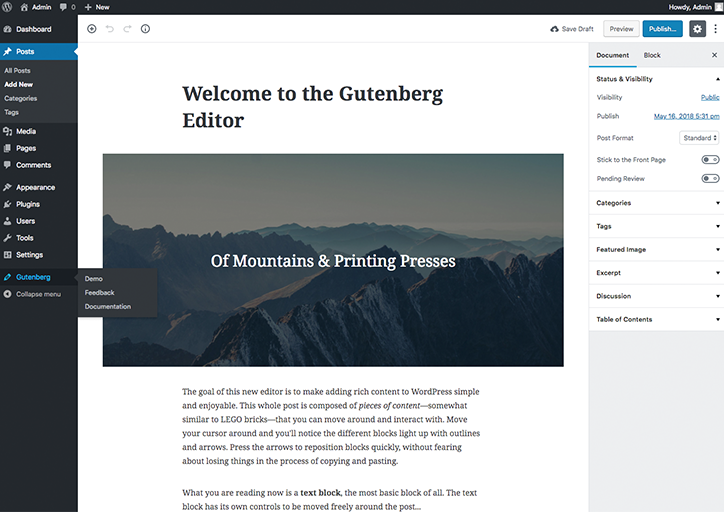The width and height of the screenshot is (724, 512).
Task: Click the Settings sidebar icon
Action: (7, 255)
